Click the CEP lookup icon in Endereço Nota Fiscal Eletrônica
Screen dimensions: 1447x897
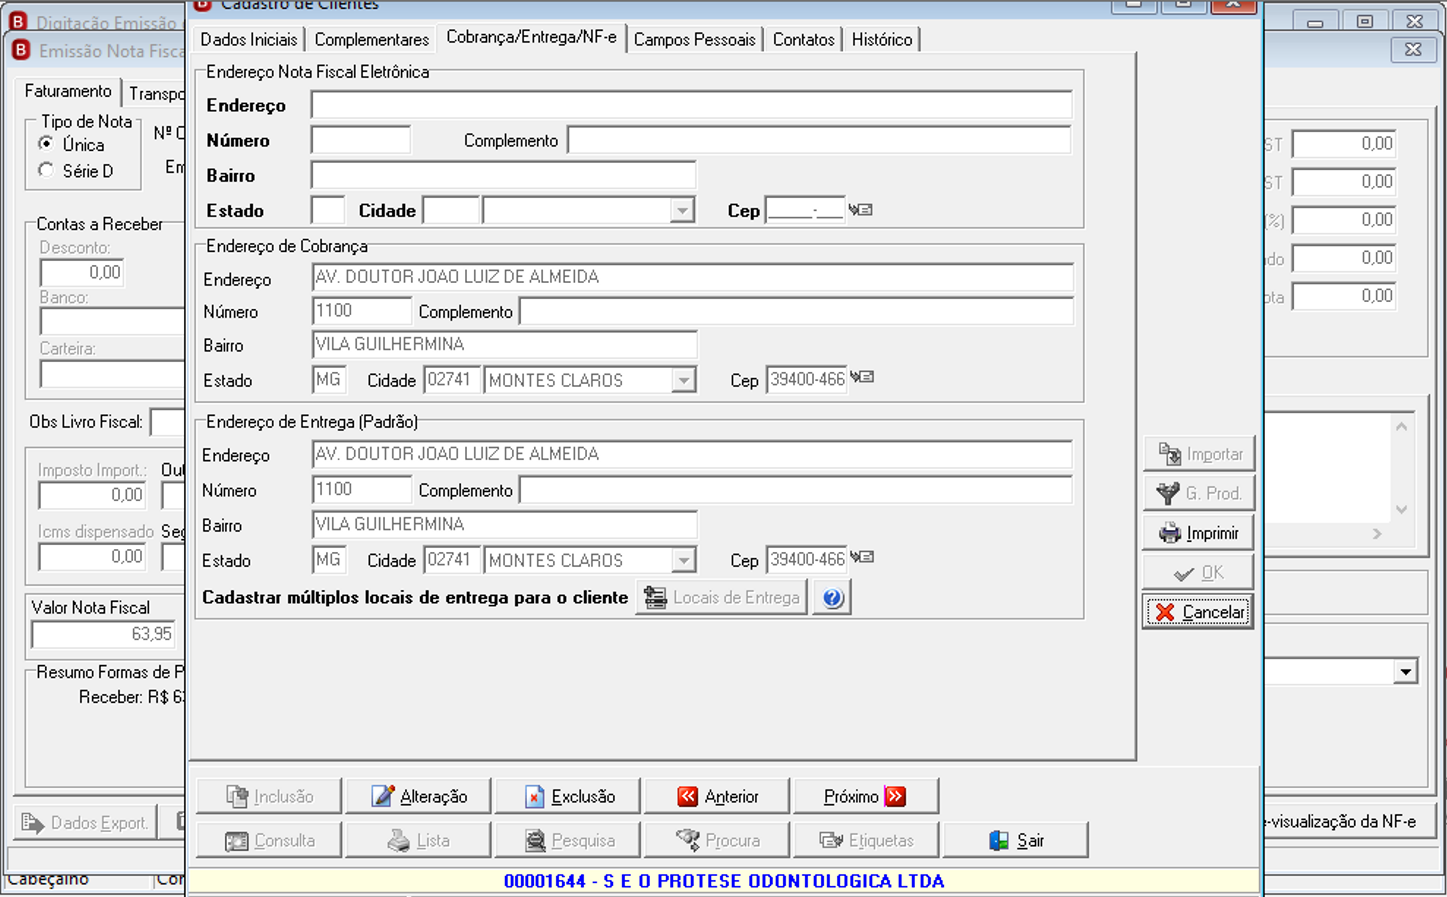[x=860, y=210]
